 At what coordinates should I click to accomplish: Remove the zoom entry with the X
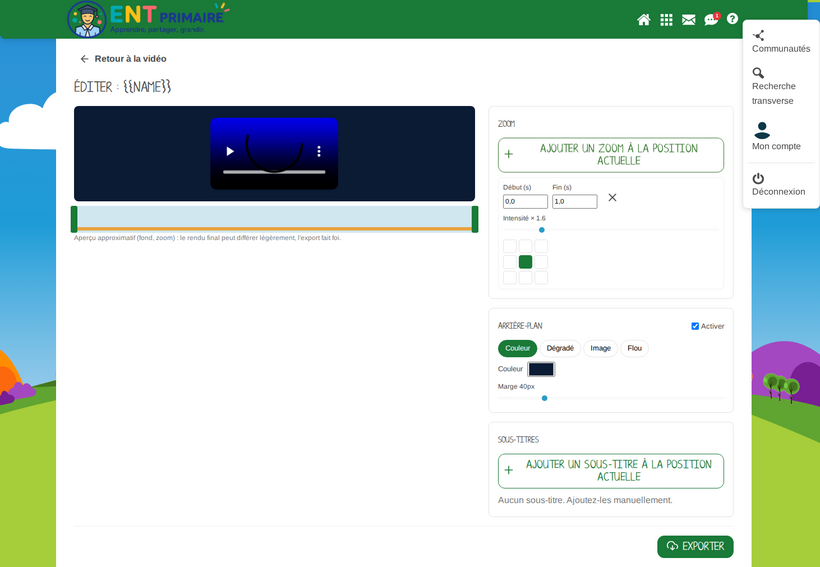pos(612,198)
